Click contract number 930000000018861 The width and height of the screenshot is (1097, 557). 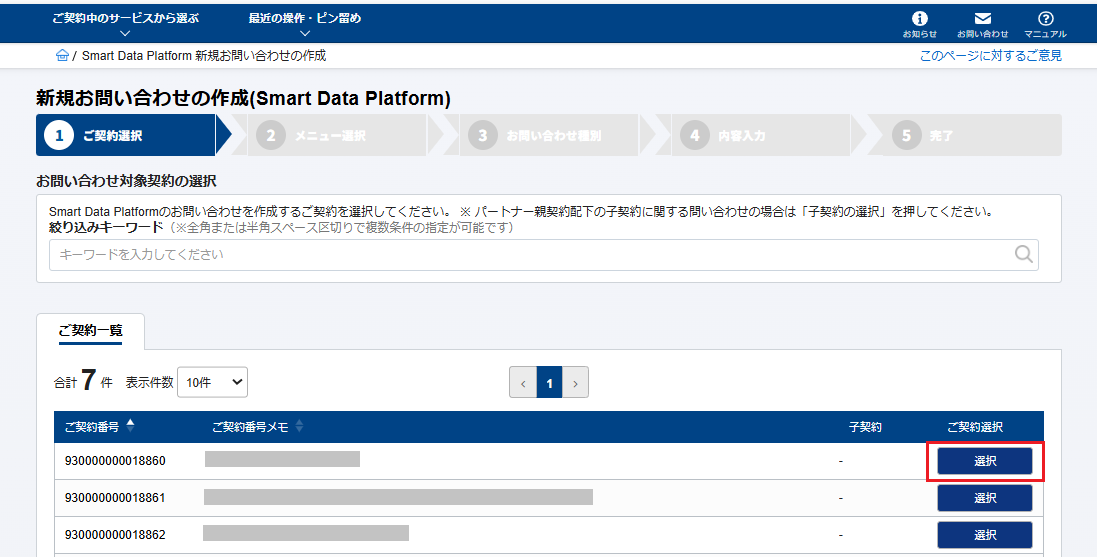[x=115, y=498]
